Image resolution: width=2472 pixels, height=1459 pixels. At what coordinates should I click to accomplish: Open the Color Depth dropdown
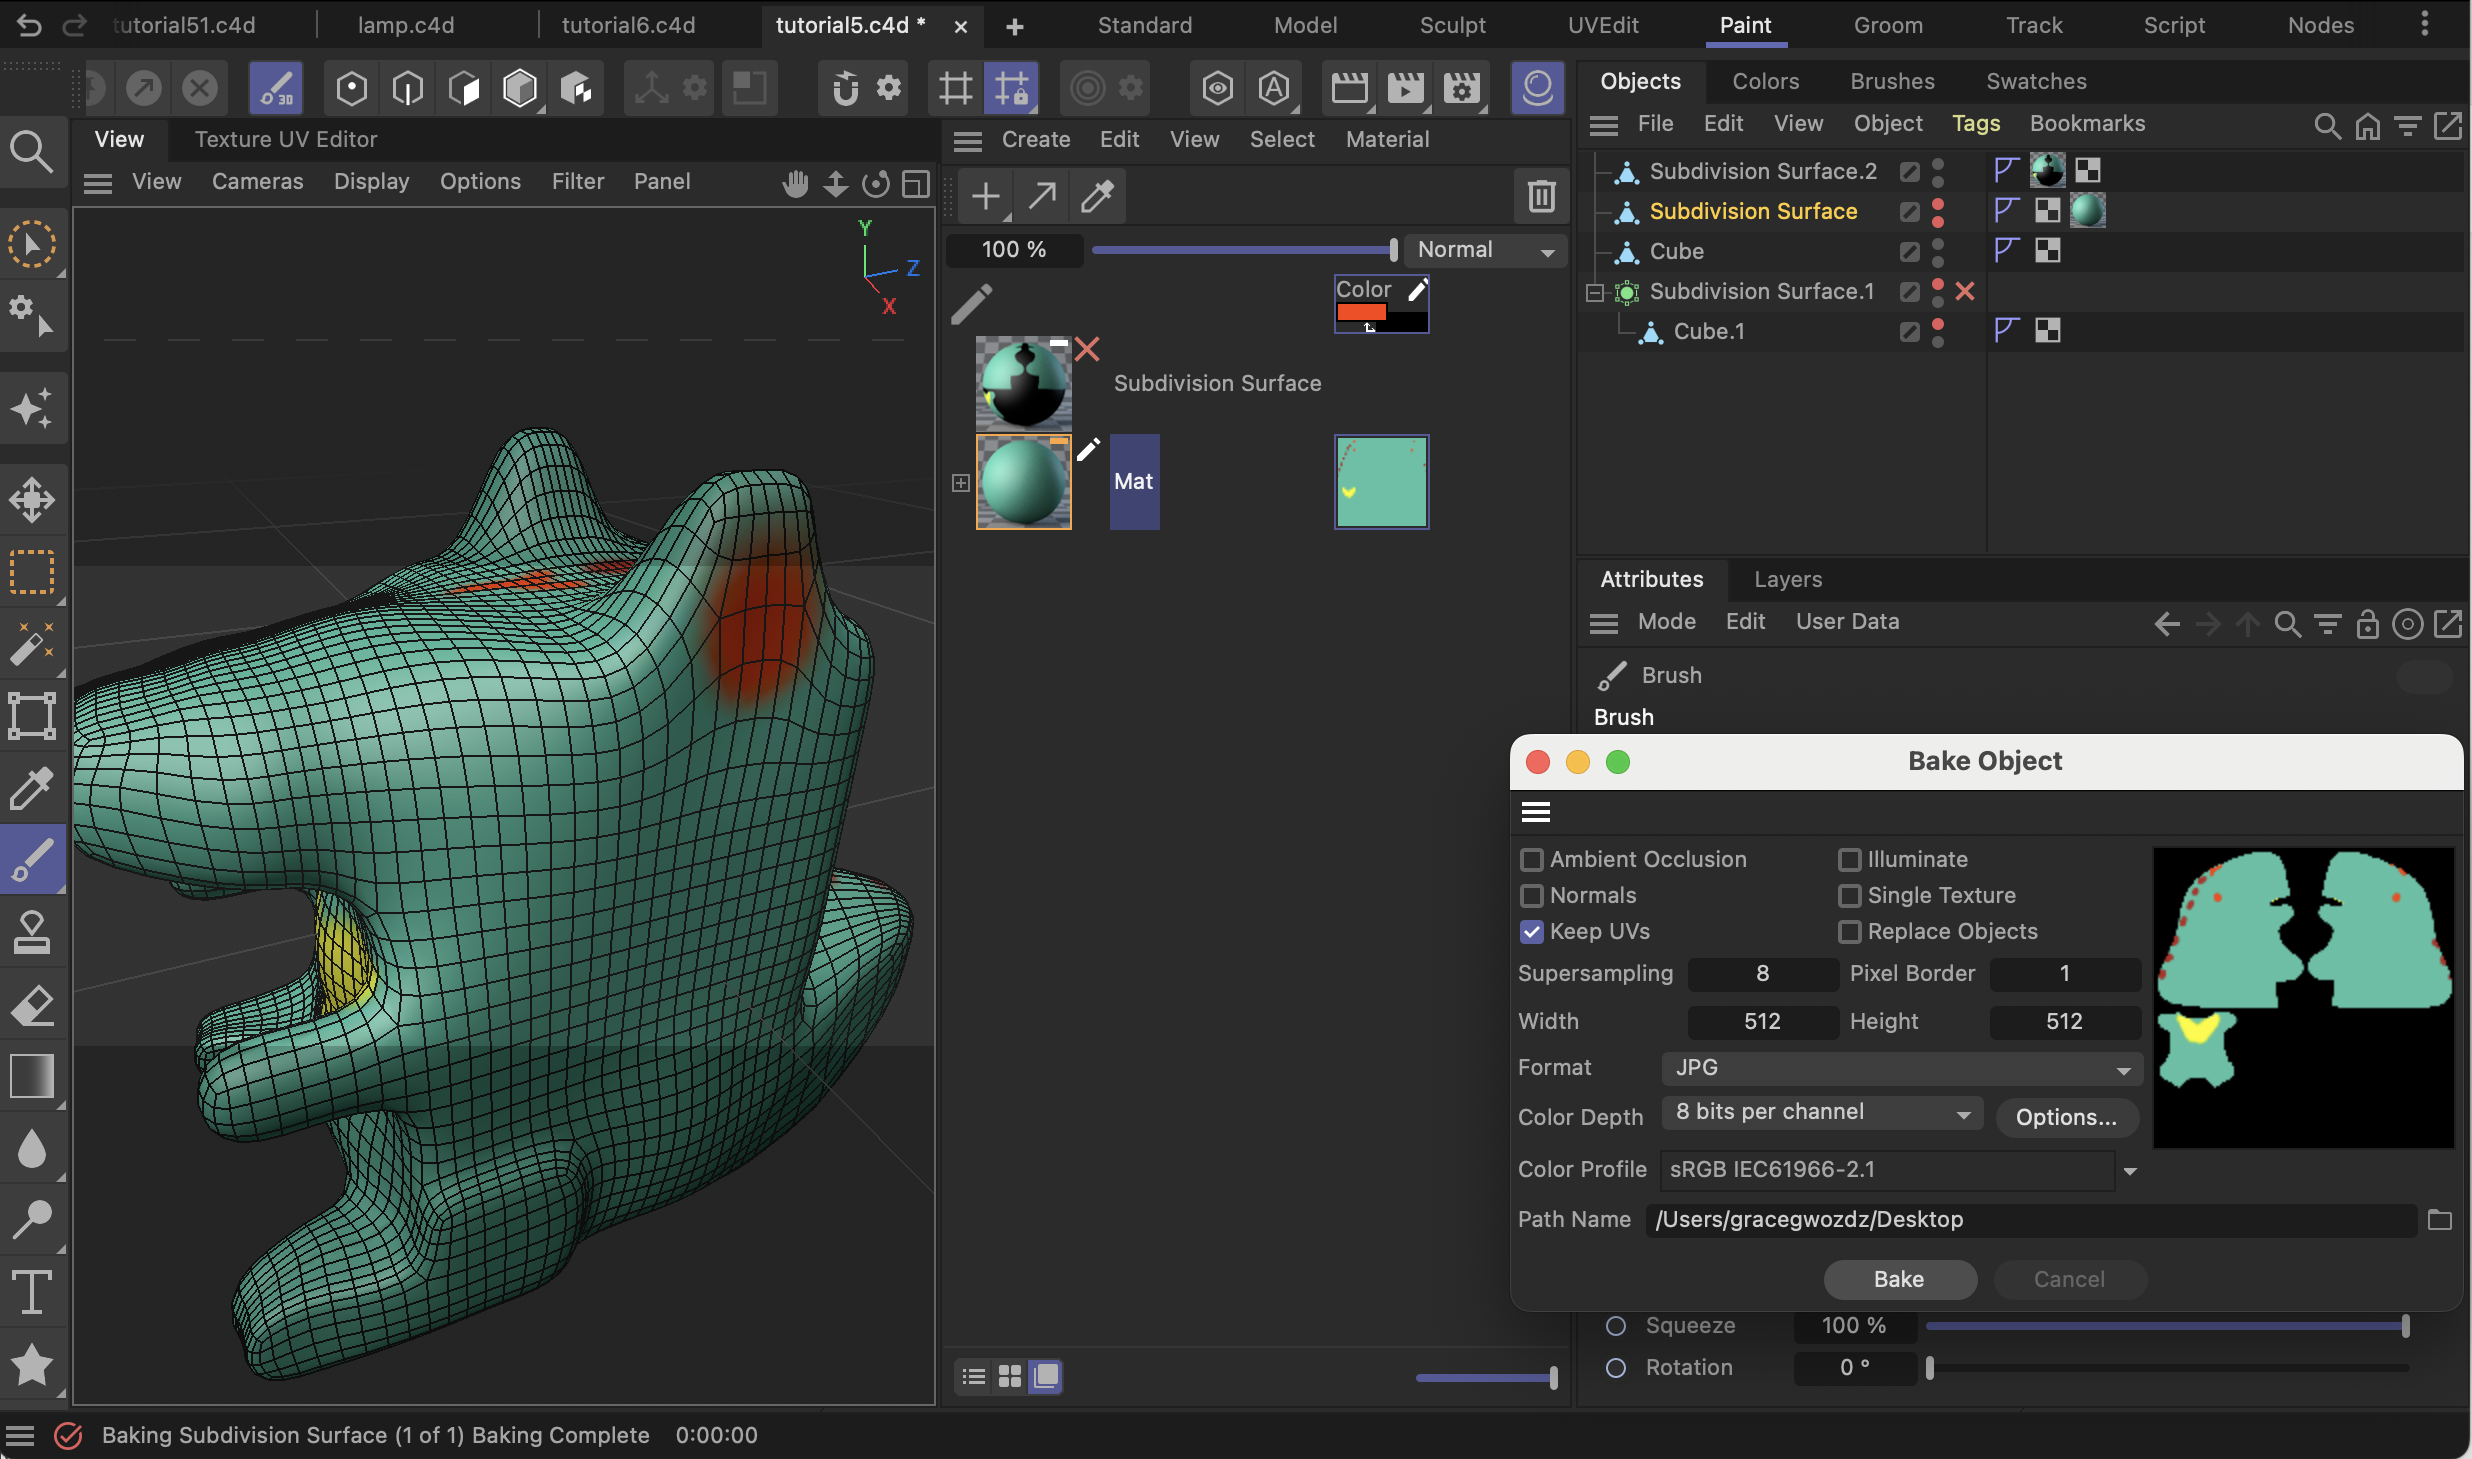pos(1820,1112)
